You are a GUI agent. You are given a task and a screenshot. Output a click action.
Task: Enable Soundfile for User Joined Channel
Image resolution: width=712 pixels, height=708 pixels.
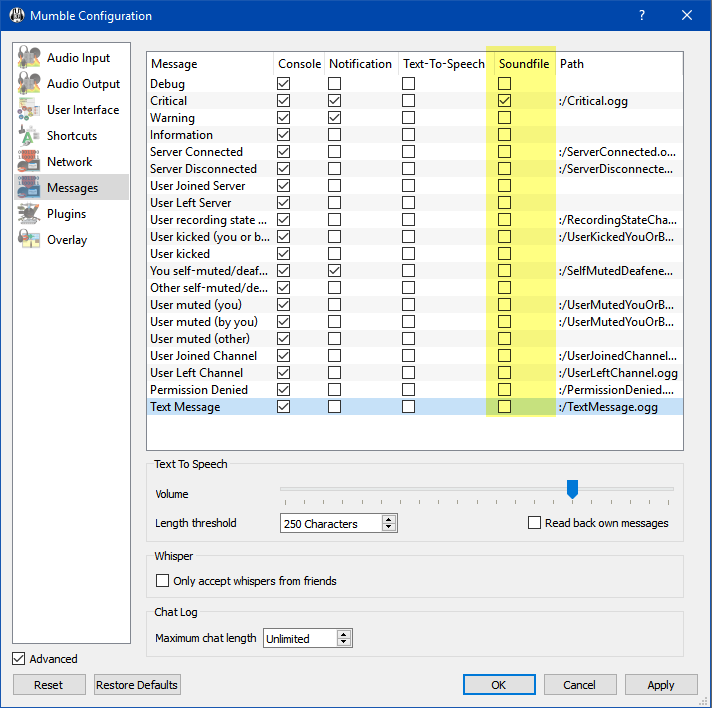click(x=504, y=356)
